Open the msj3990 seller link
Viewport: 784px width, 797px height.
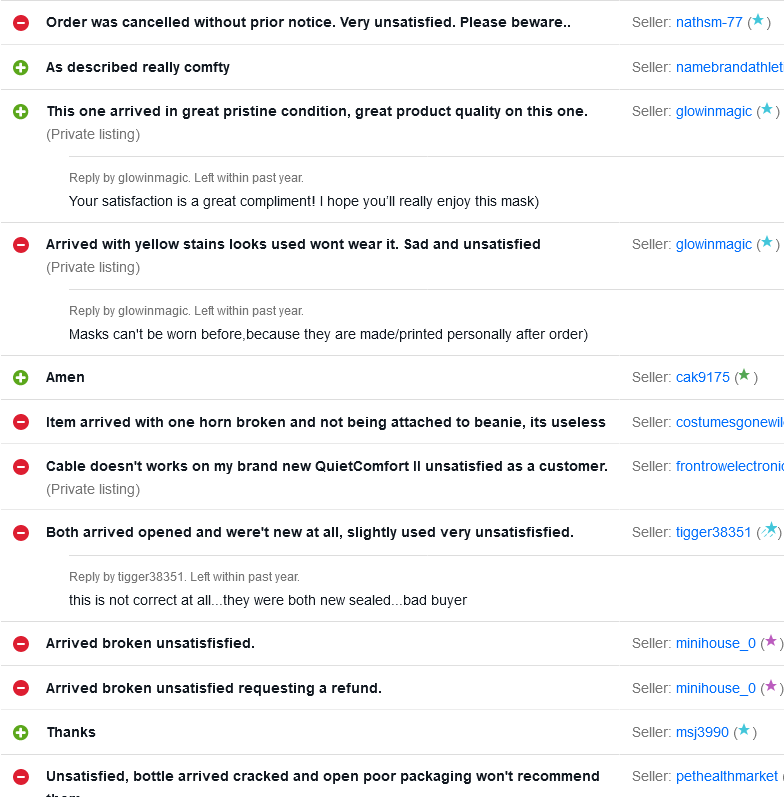[x=703, y=732]
